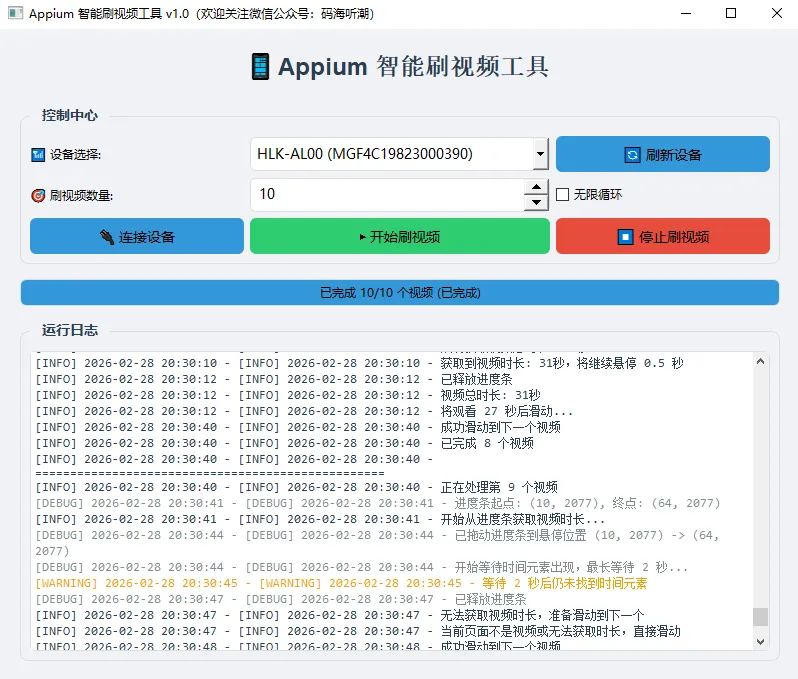798x679 pixels.
Task: Click the progress bar showing 已完成 10/10
Action: (400, 293)
